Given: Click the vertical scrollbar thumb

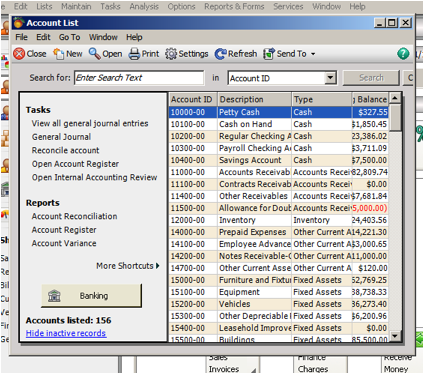Looking at the screenshot, I should (395, 117).
